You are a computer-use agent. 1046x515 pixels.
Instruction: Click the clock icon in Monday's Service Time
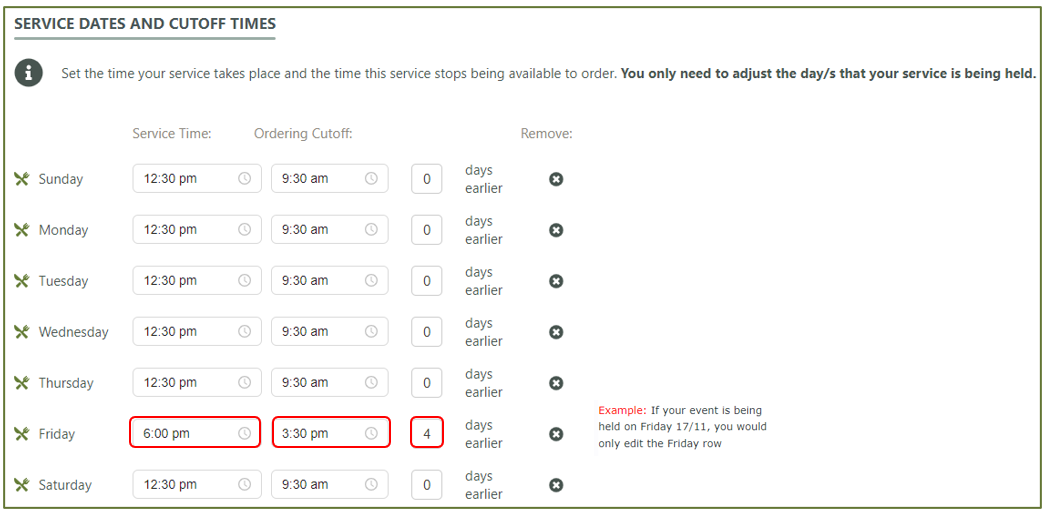click(245, 229)
